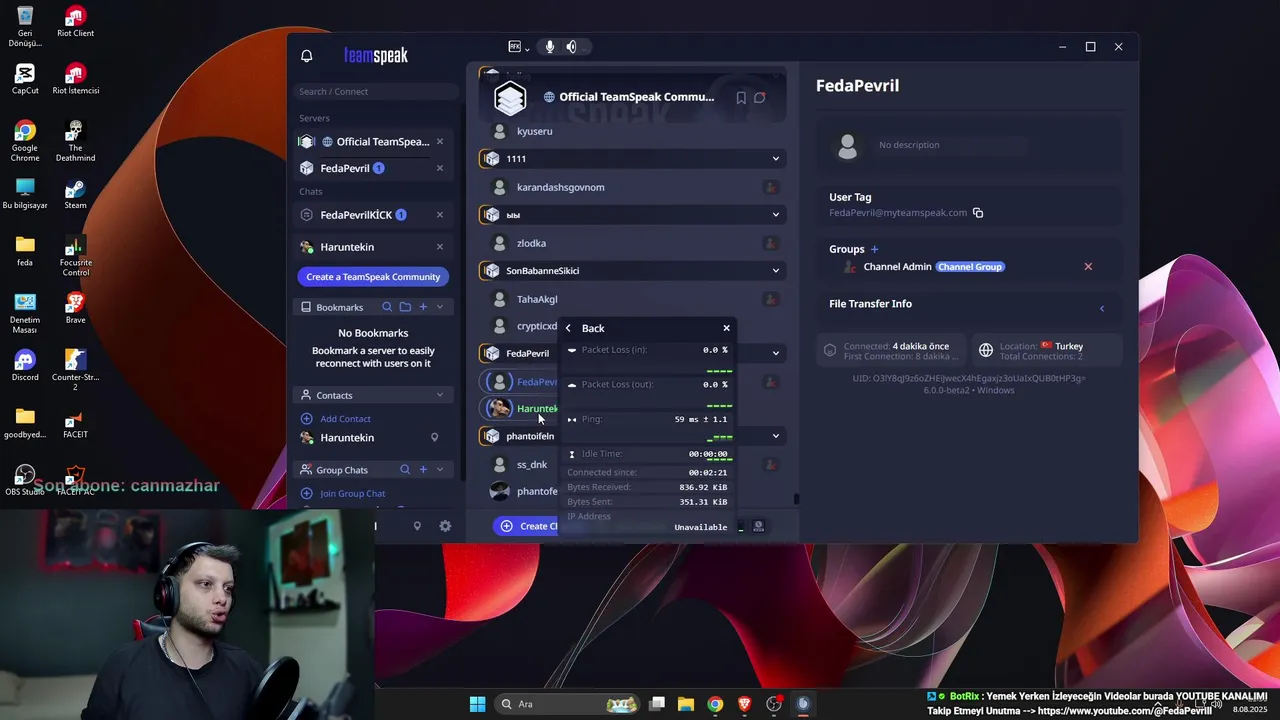Collapse the SonBabanneSikici channel

[x=775, y=271]
